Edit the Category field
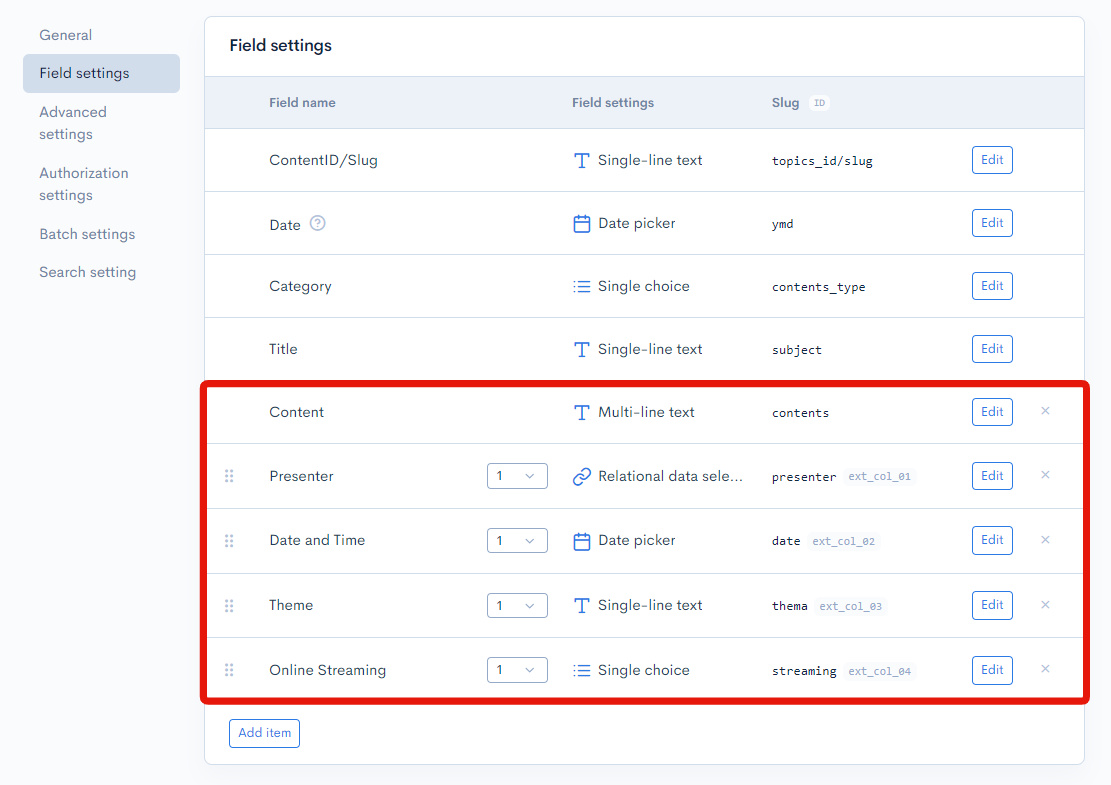The height and width of the screenshot is (785, 1111). (x=992, y=286)
